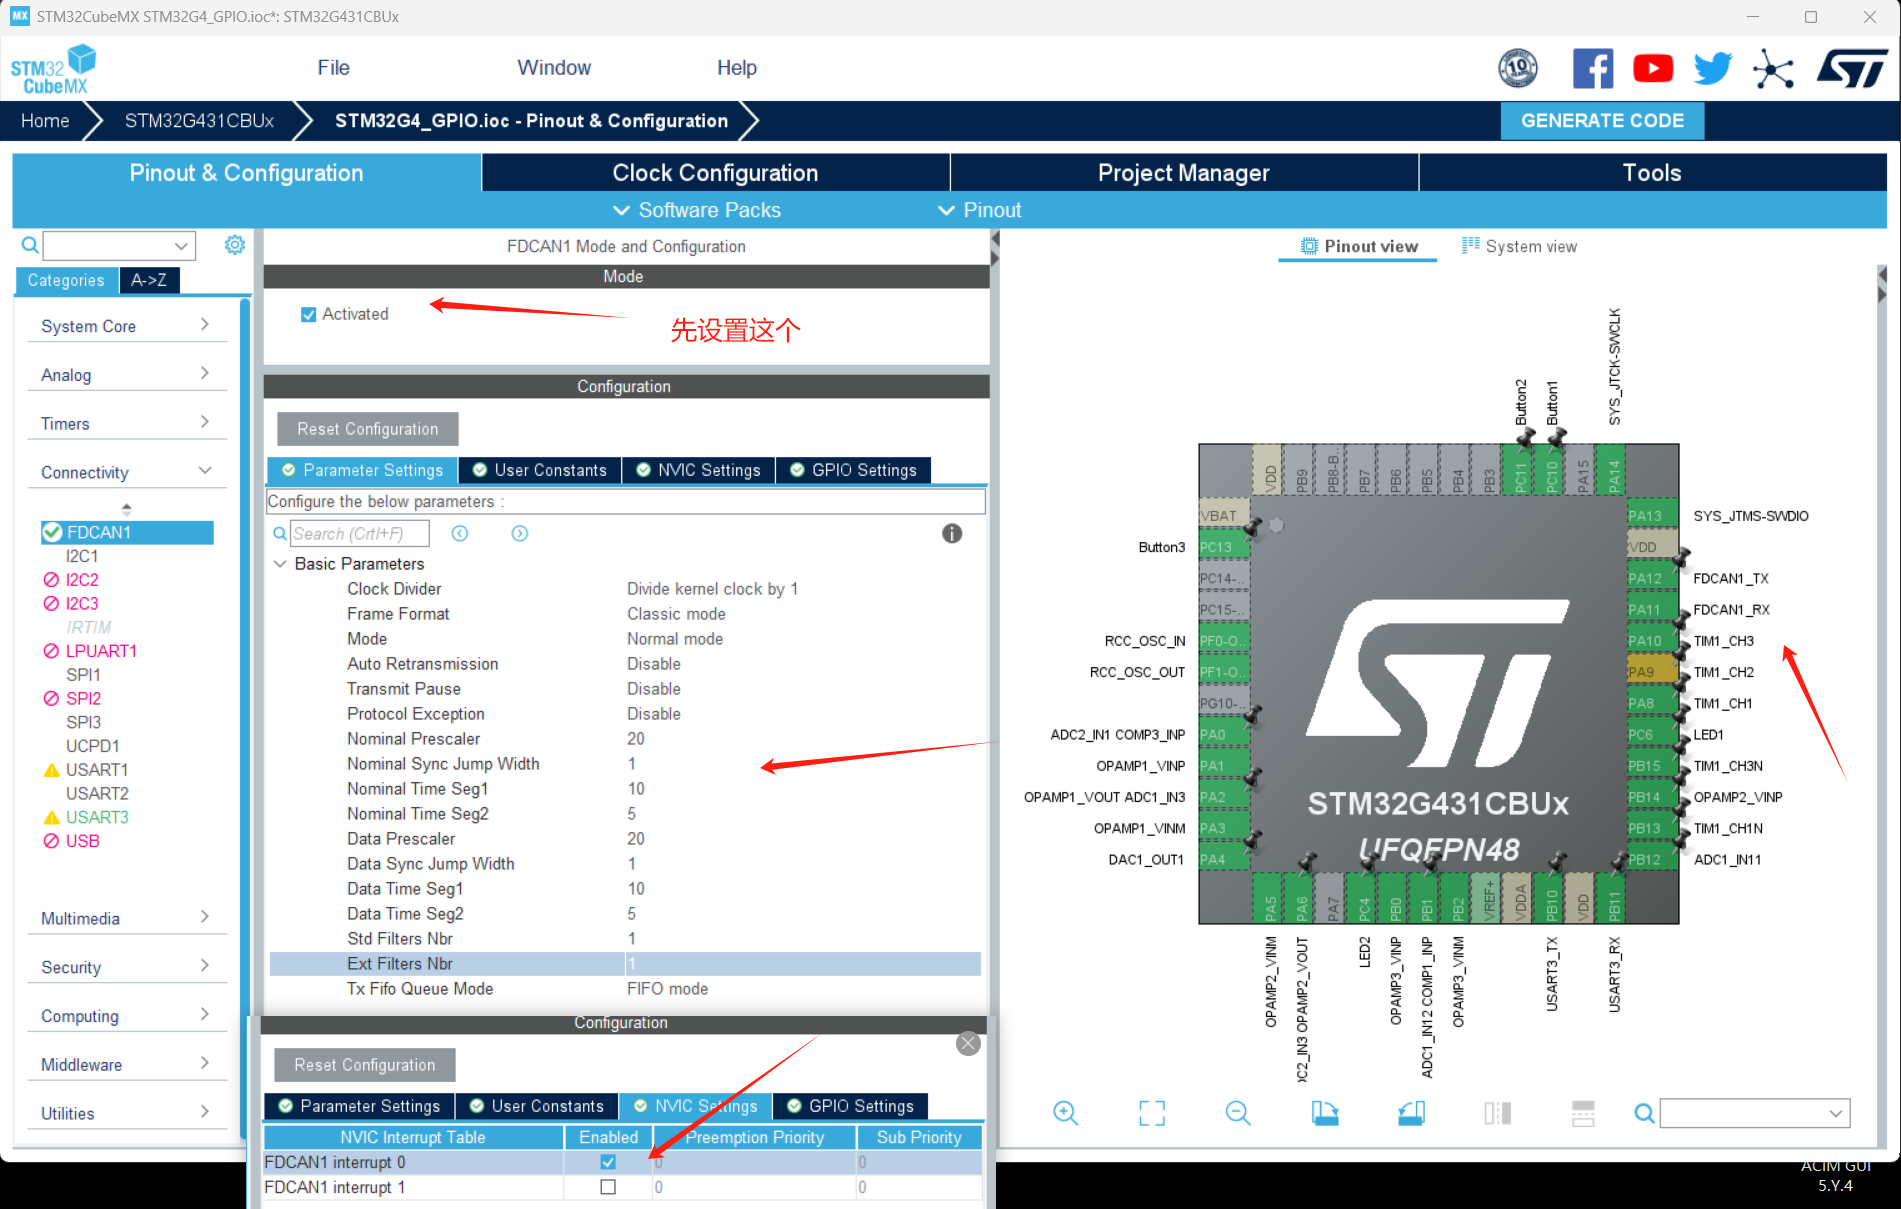Click the parameter Search (Ctrl+F) field
The image size is (1901, 1209).
360,534
